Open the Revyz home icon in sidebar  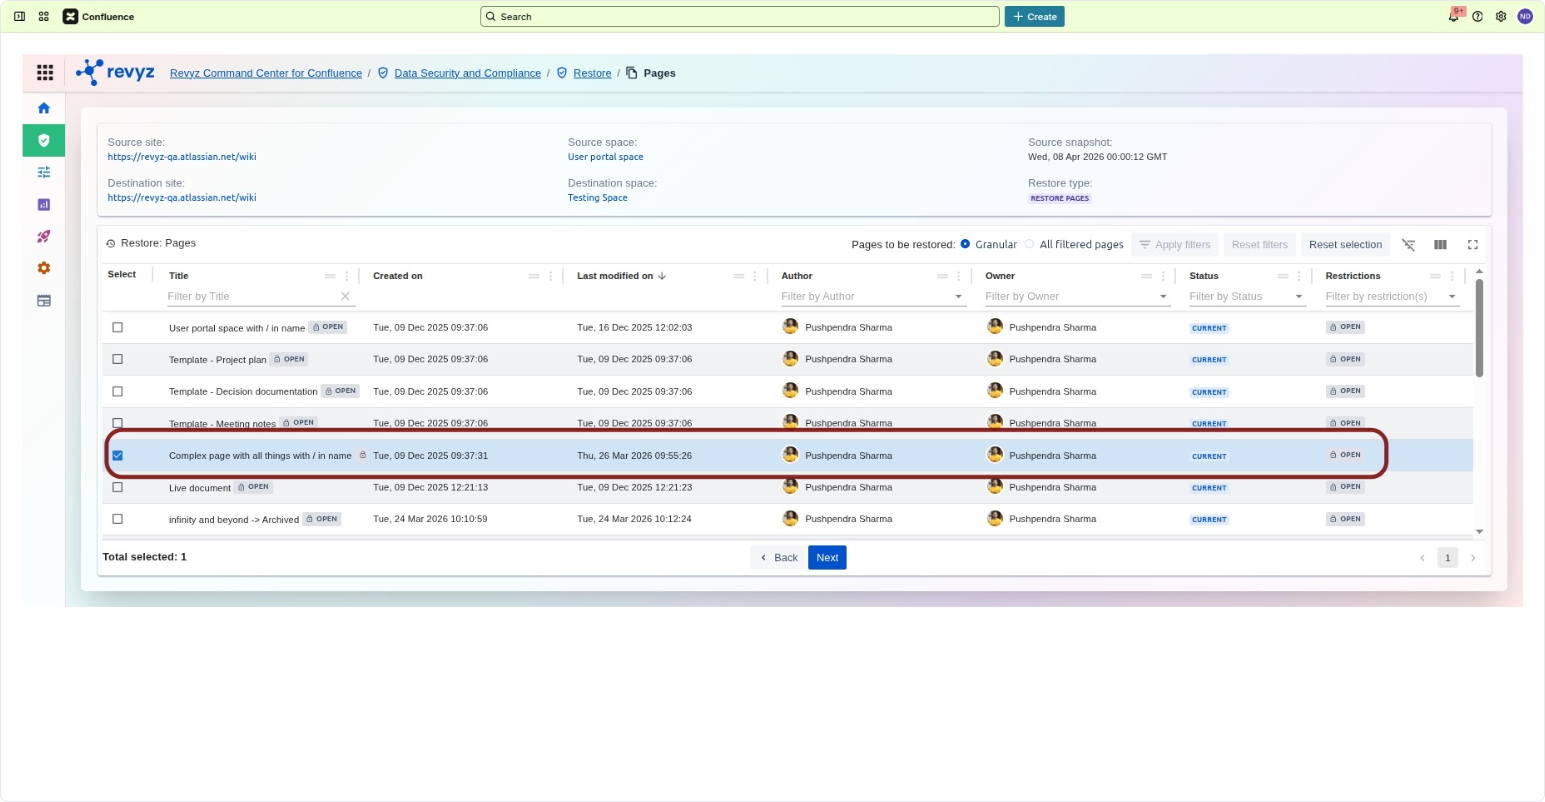click(44, 108)
